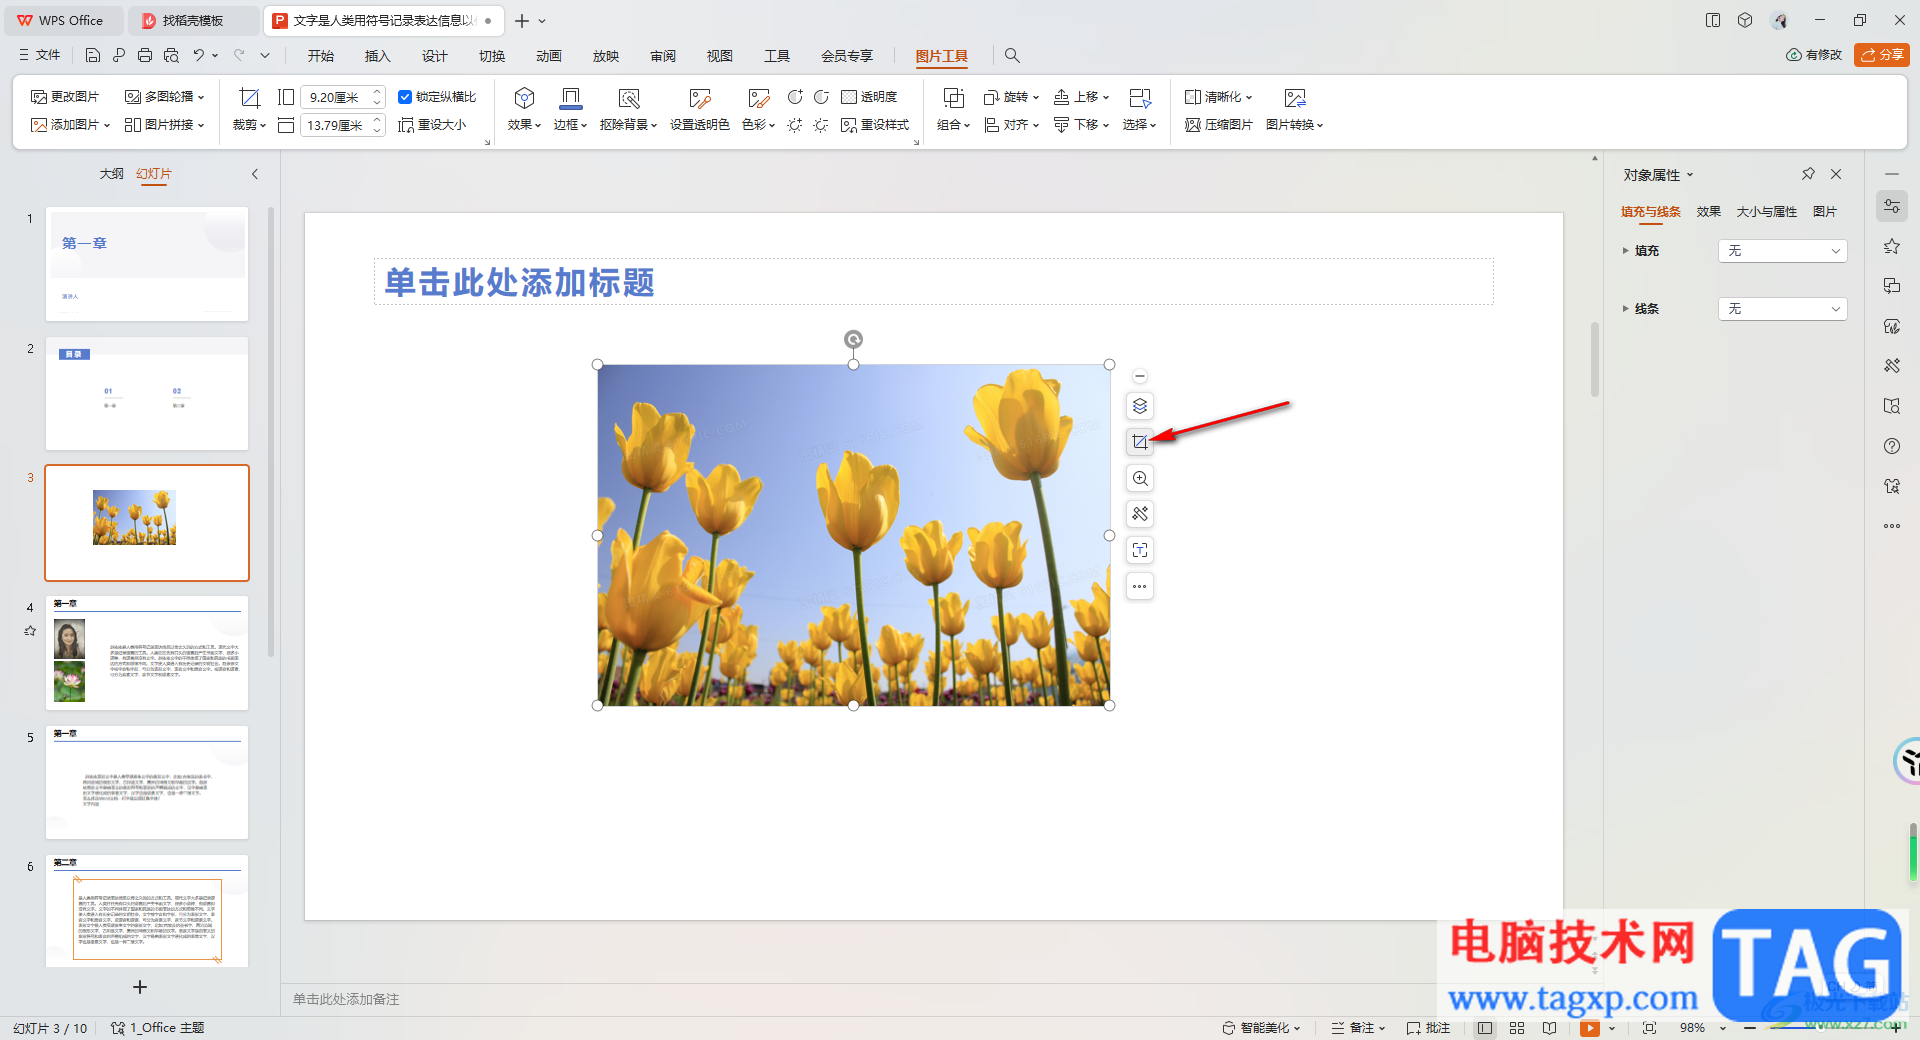1920x1040 pixels.
Task: Click the animation star icon in right sidebar
Action: click(x=1891, y=246)
